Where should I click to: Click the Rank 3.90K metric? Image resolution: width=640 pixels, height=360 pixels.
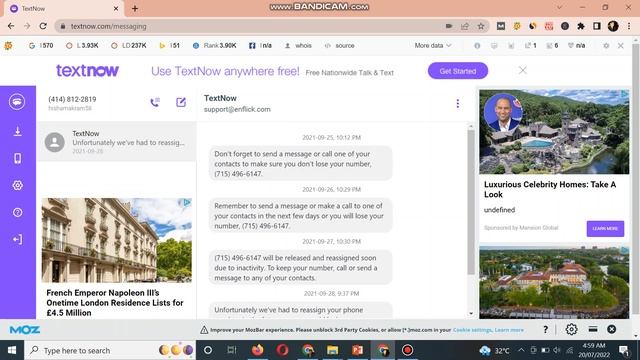coord(215,45)
